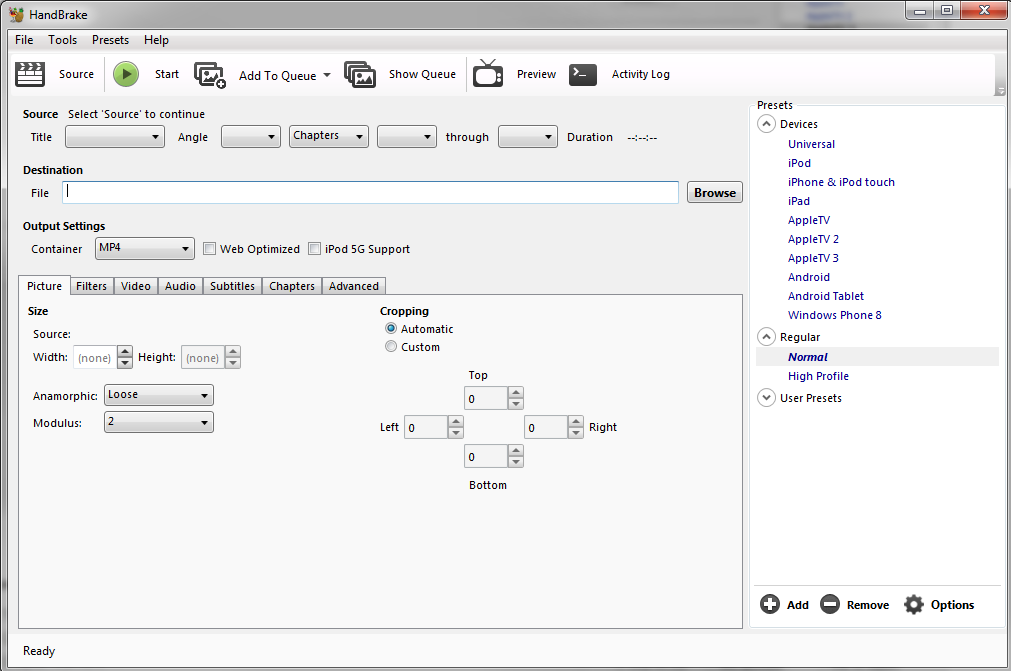1011x671 pixels.
Task: Click the Preview toolbar label
Action: [536, 74]
